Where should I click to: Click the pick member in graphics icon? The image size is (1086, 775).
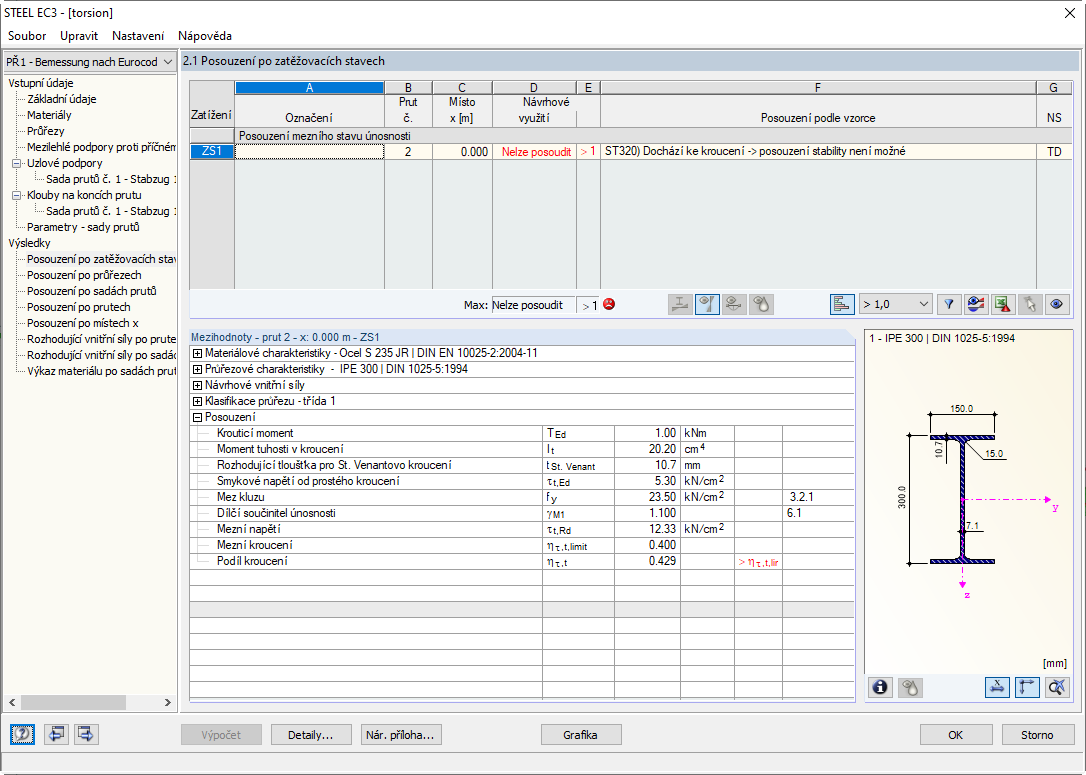tap(1030, 304)
